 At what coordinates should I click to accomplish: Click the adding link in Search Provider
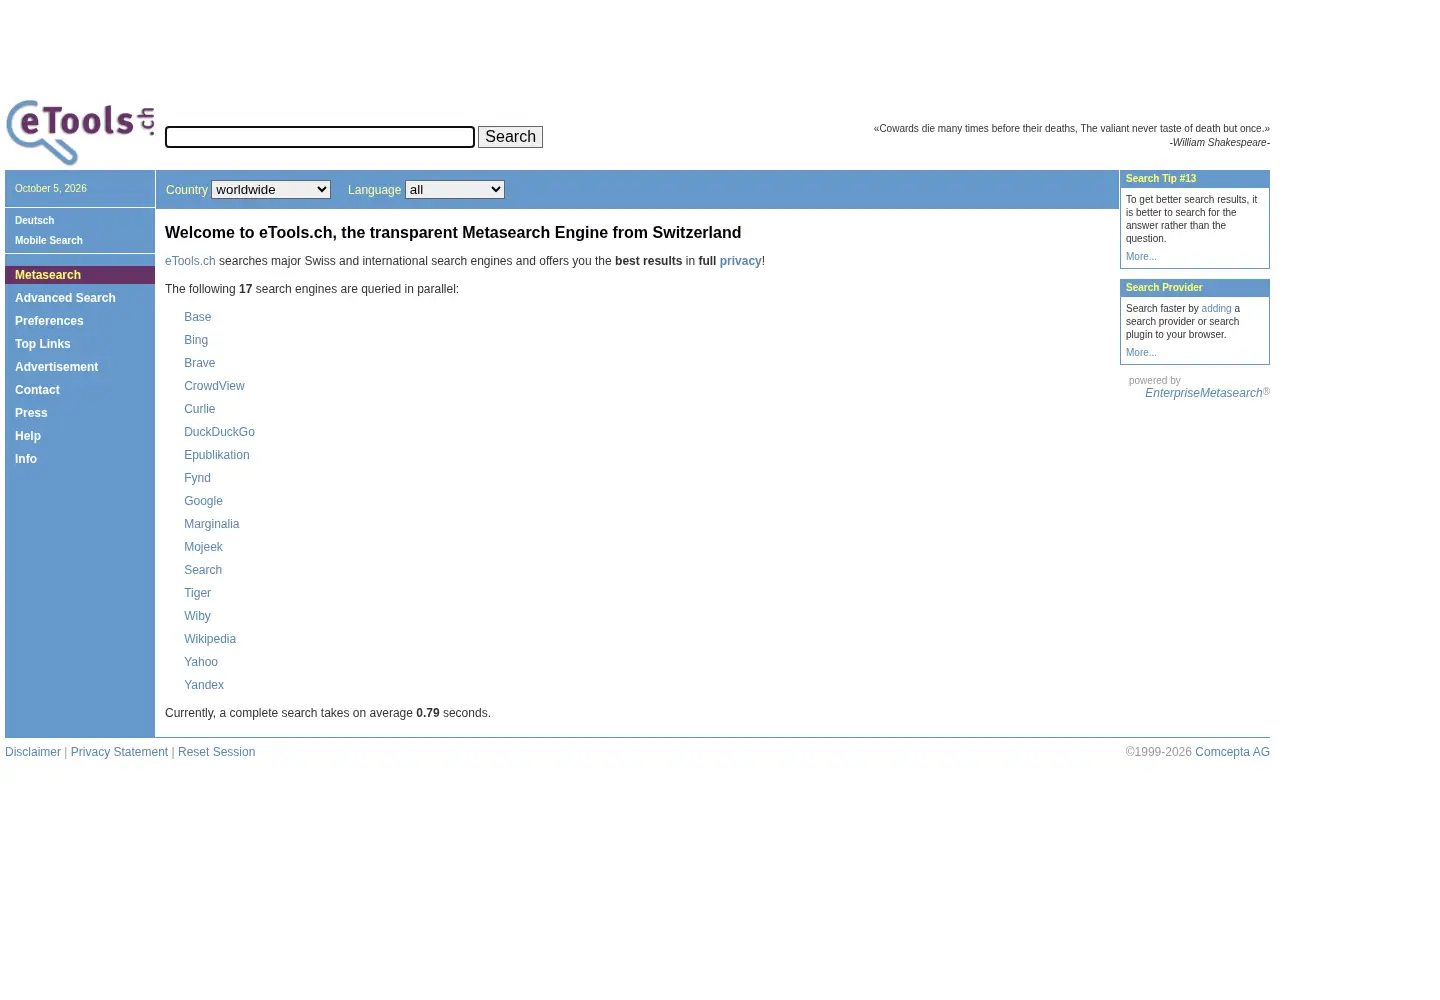pyautogui.click(x=1216, y=309)
